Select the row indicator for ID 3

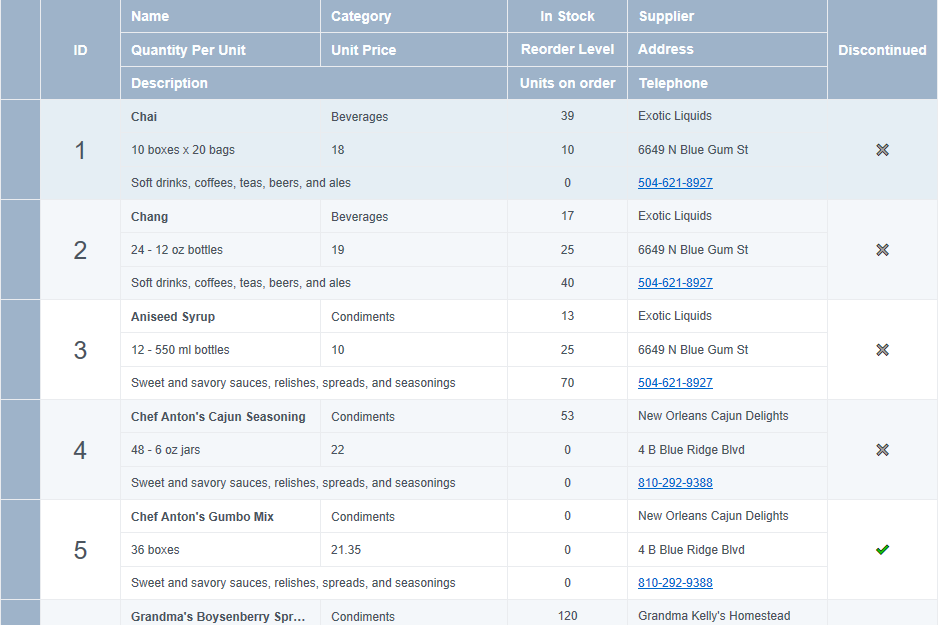(x=20, y=349)
